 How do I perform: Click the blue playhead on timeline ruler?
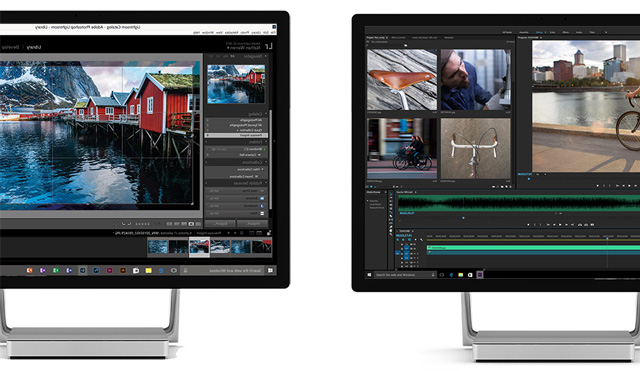pos(607,238)
